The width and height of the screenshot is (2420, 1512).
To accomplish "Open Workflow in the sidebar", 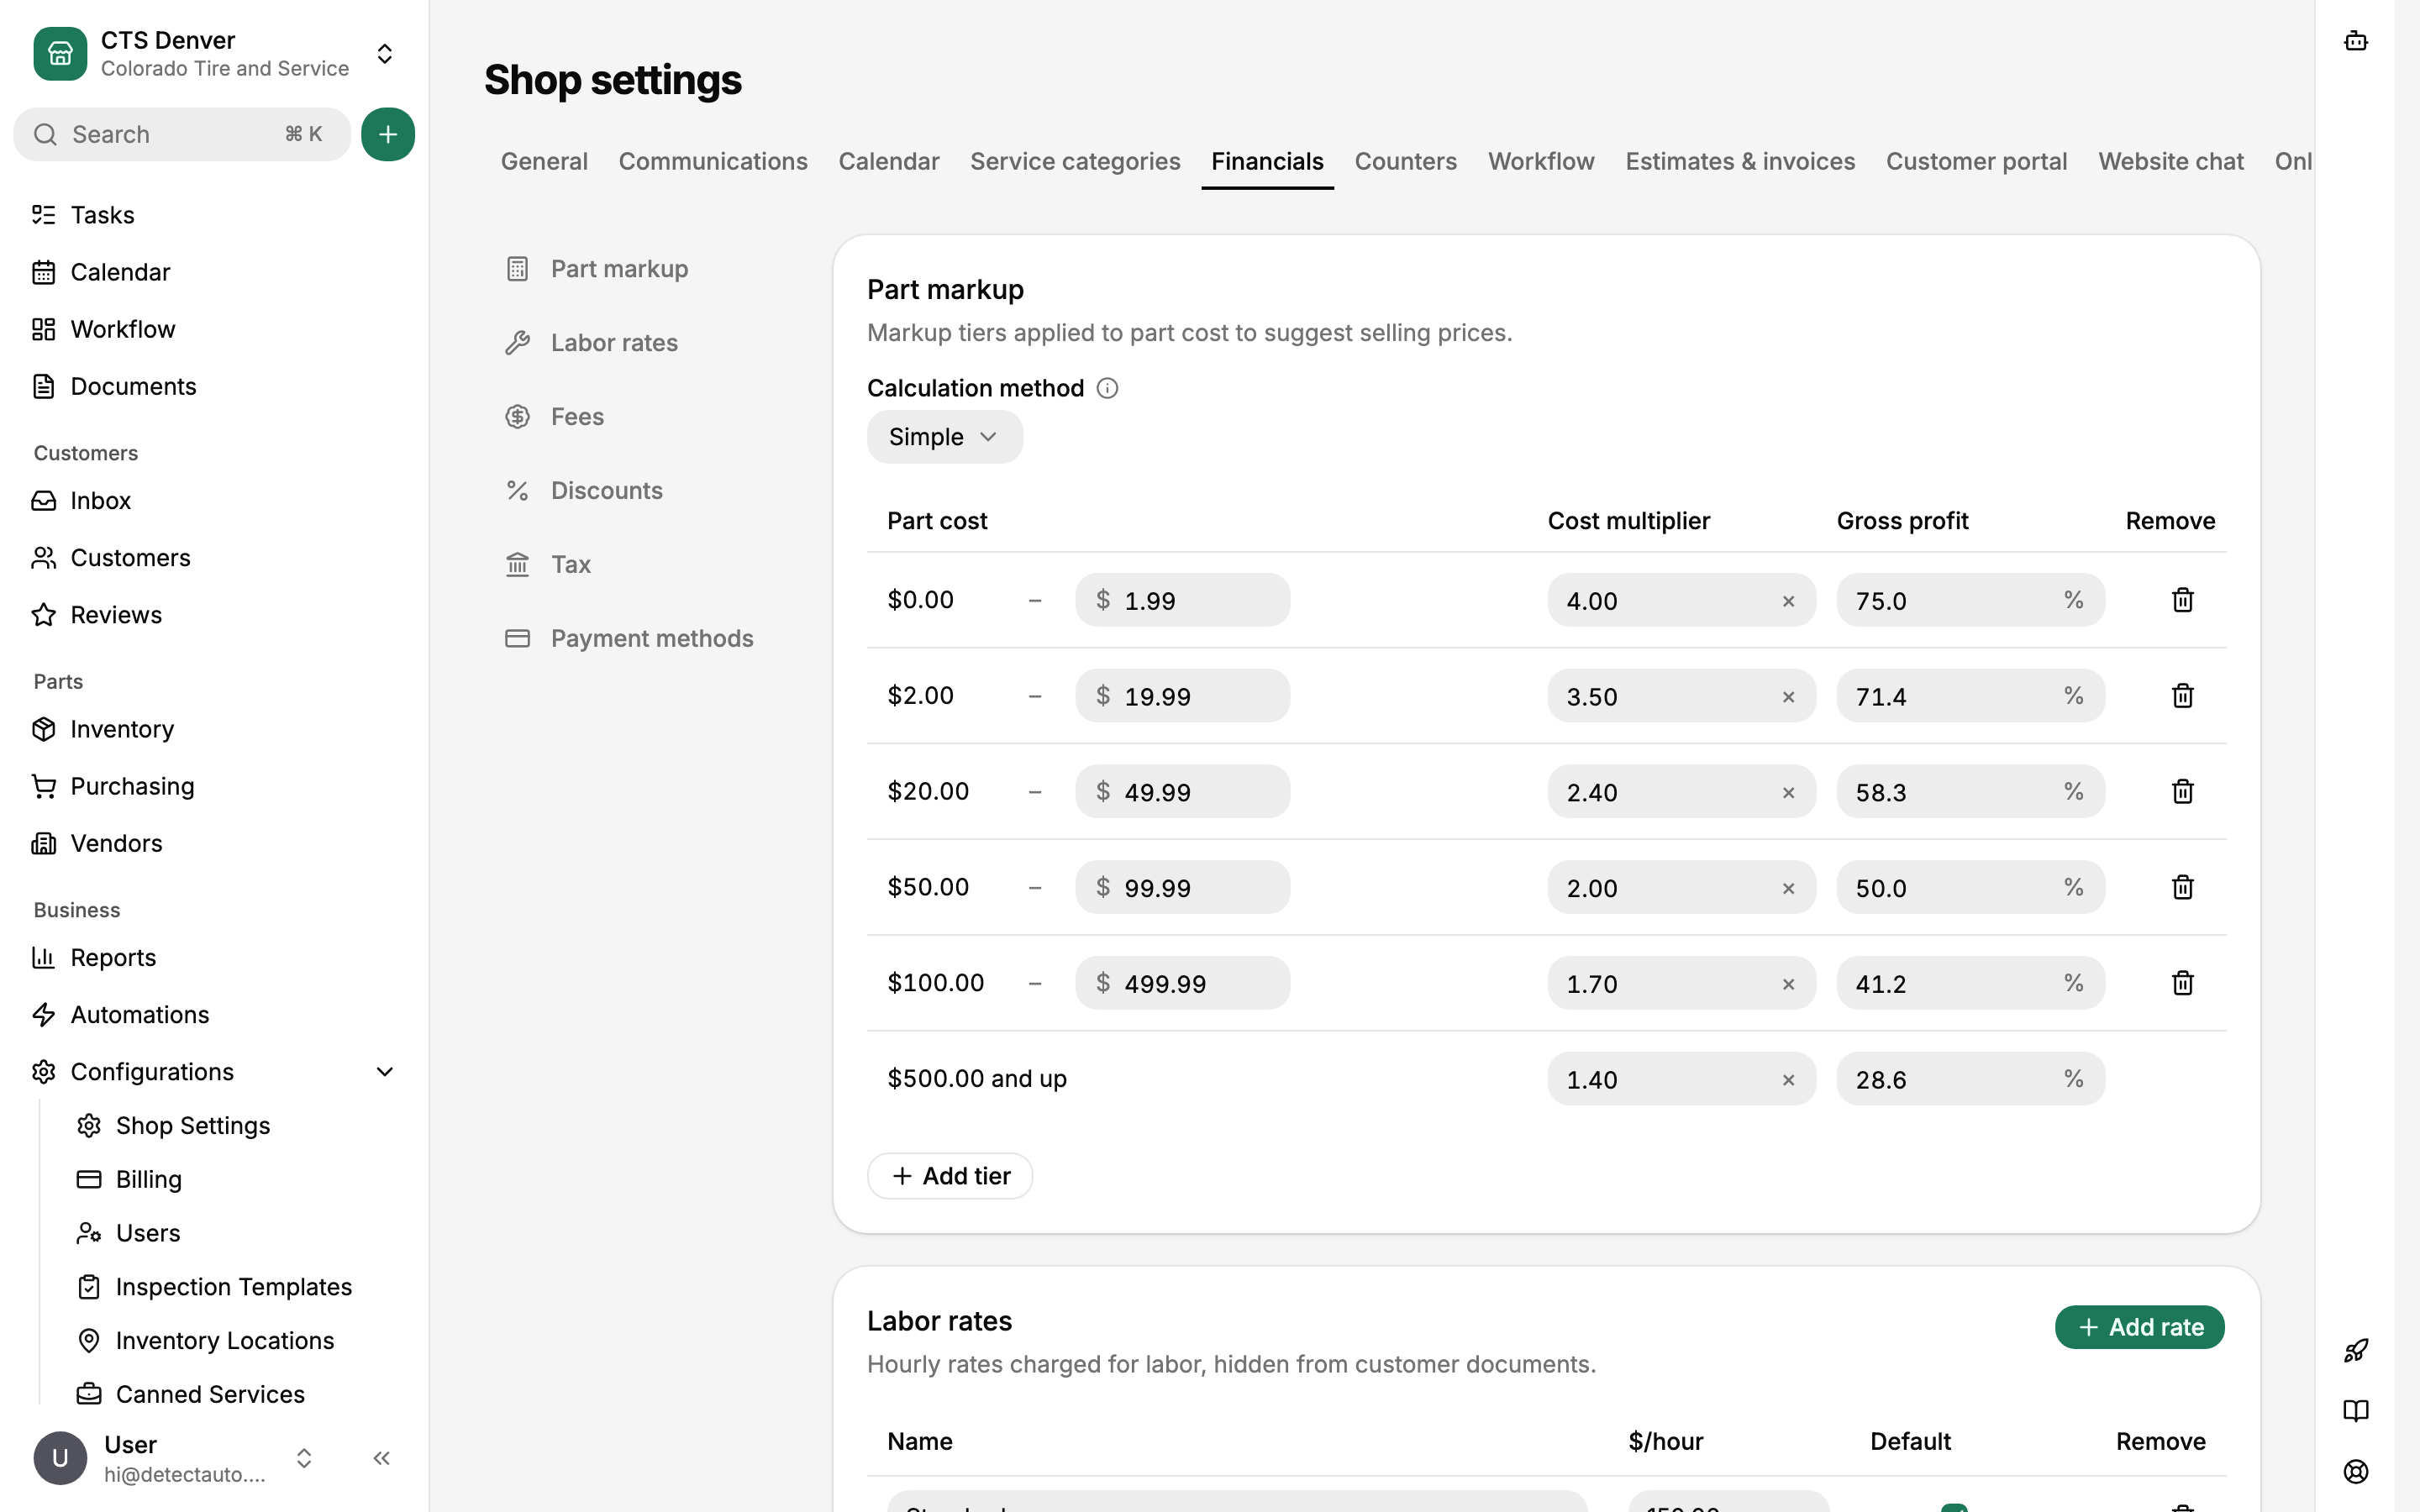I will point(215,329).
